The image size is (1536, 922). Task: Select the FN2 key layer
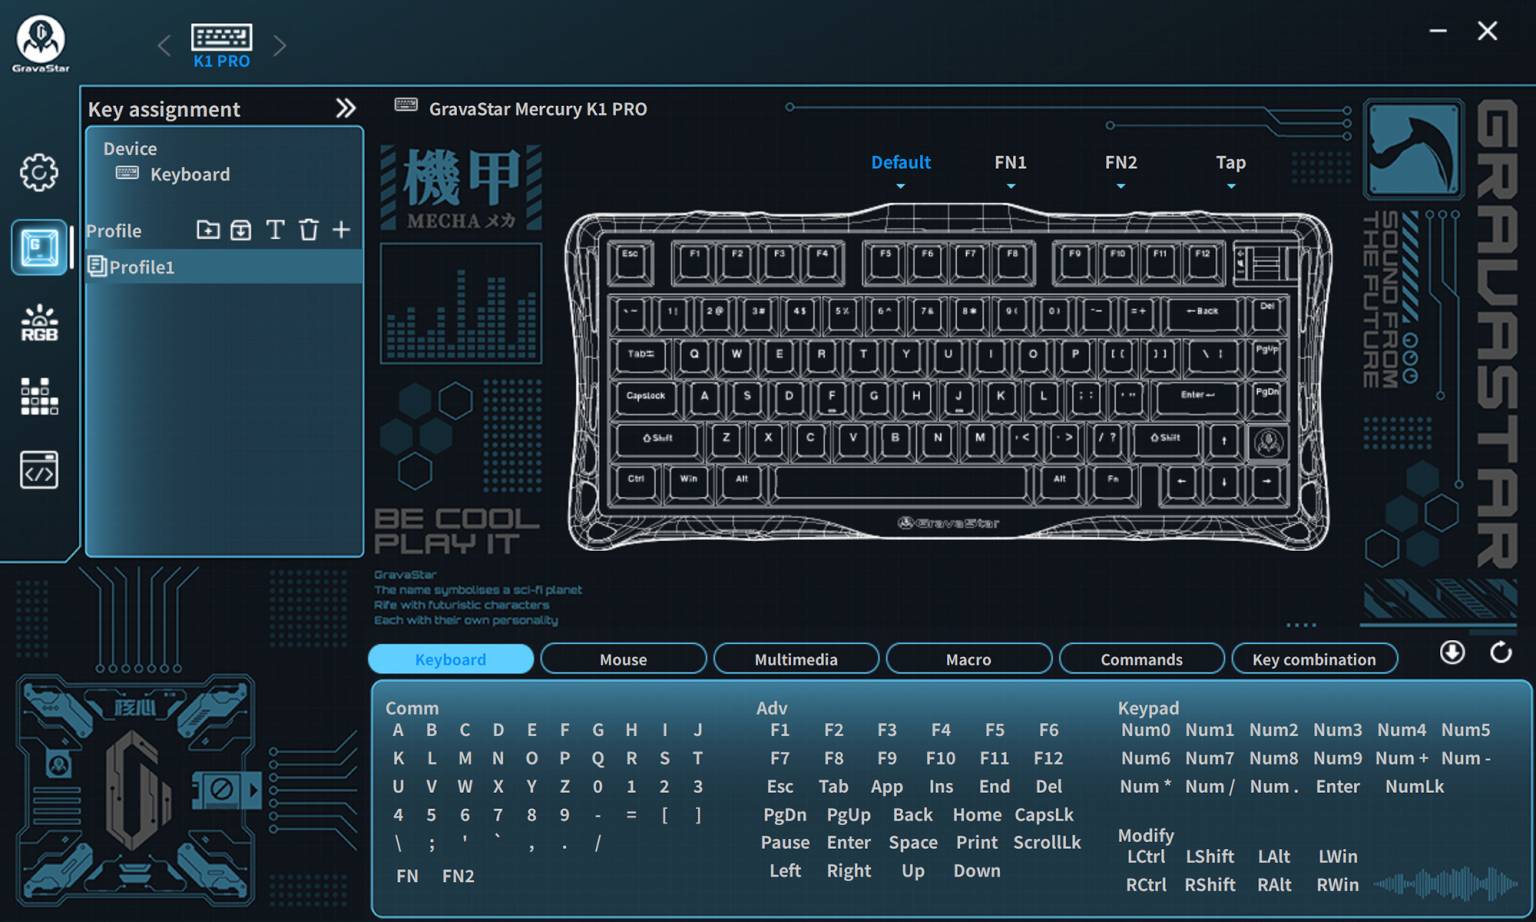tap(1120, 162)
